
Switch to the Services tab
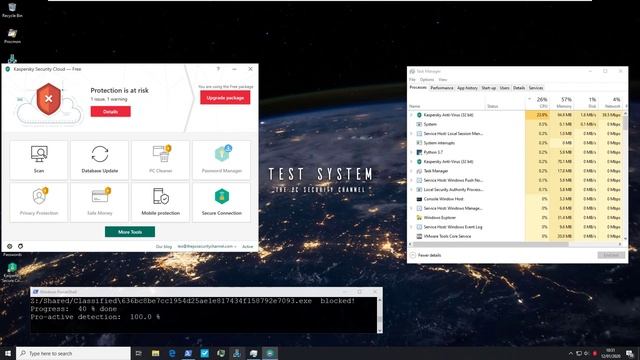536,88
